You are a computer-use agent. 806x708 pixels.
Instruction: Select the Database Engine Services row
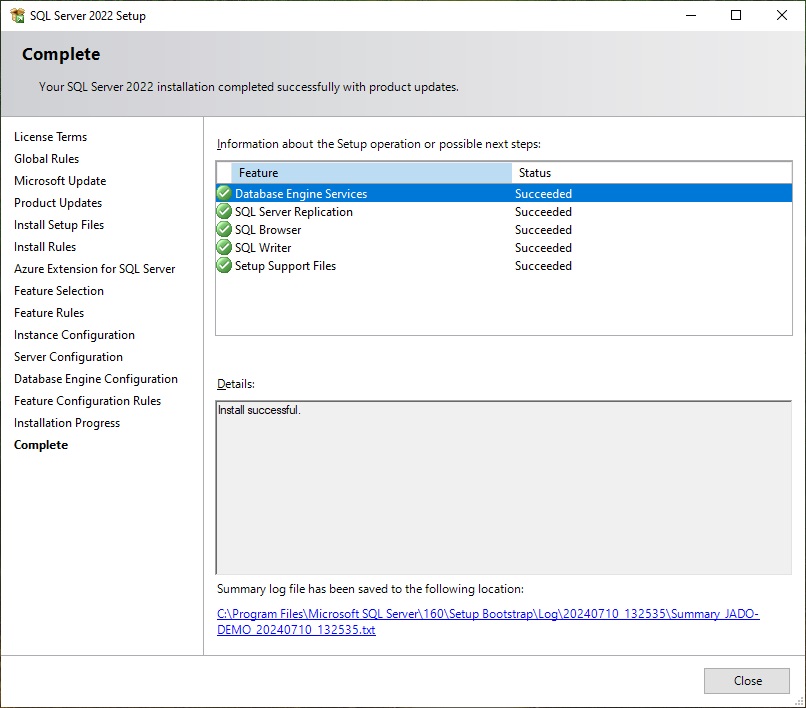point(301,194)
